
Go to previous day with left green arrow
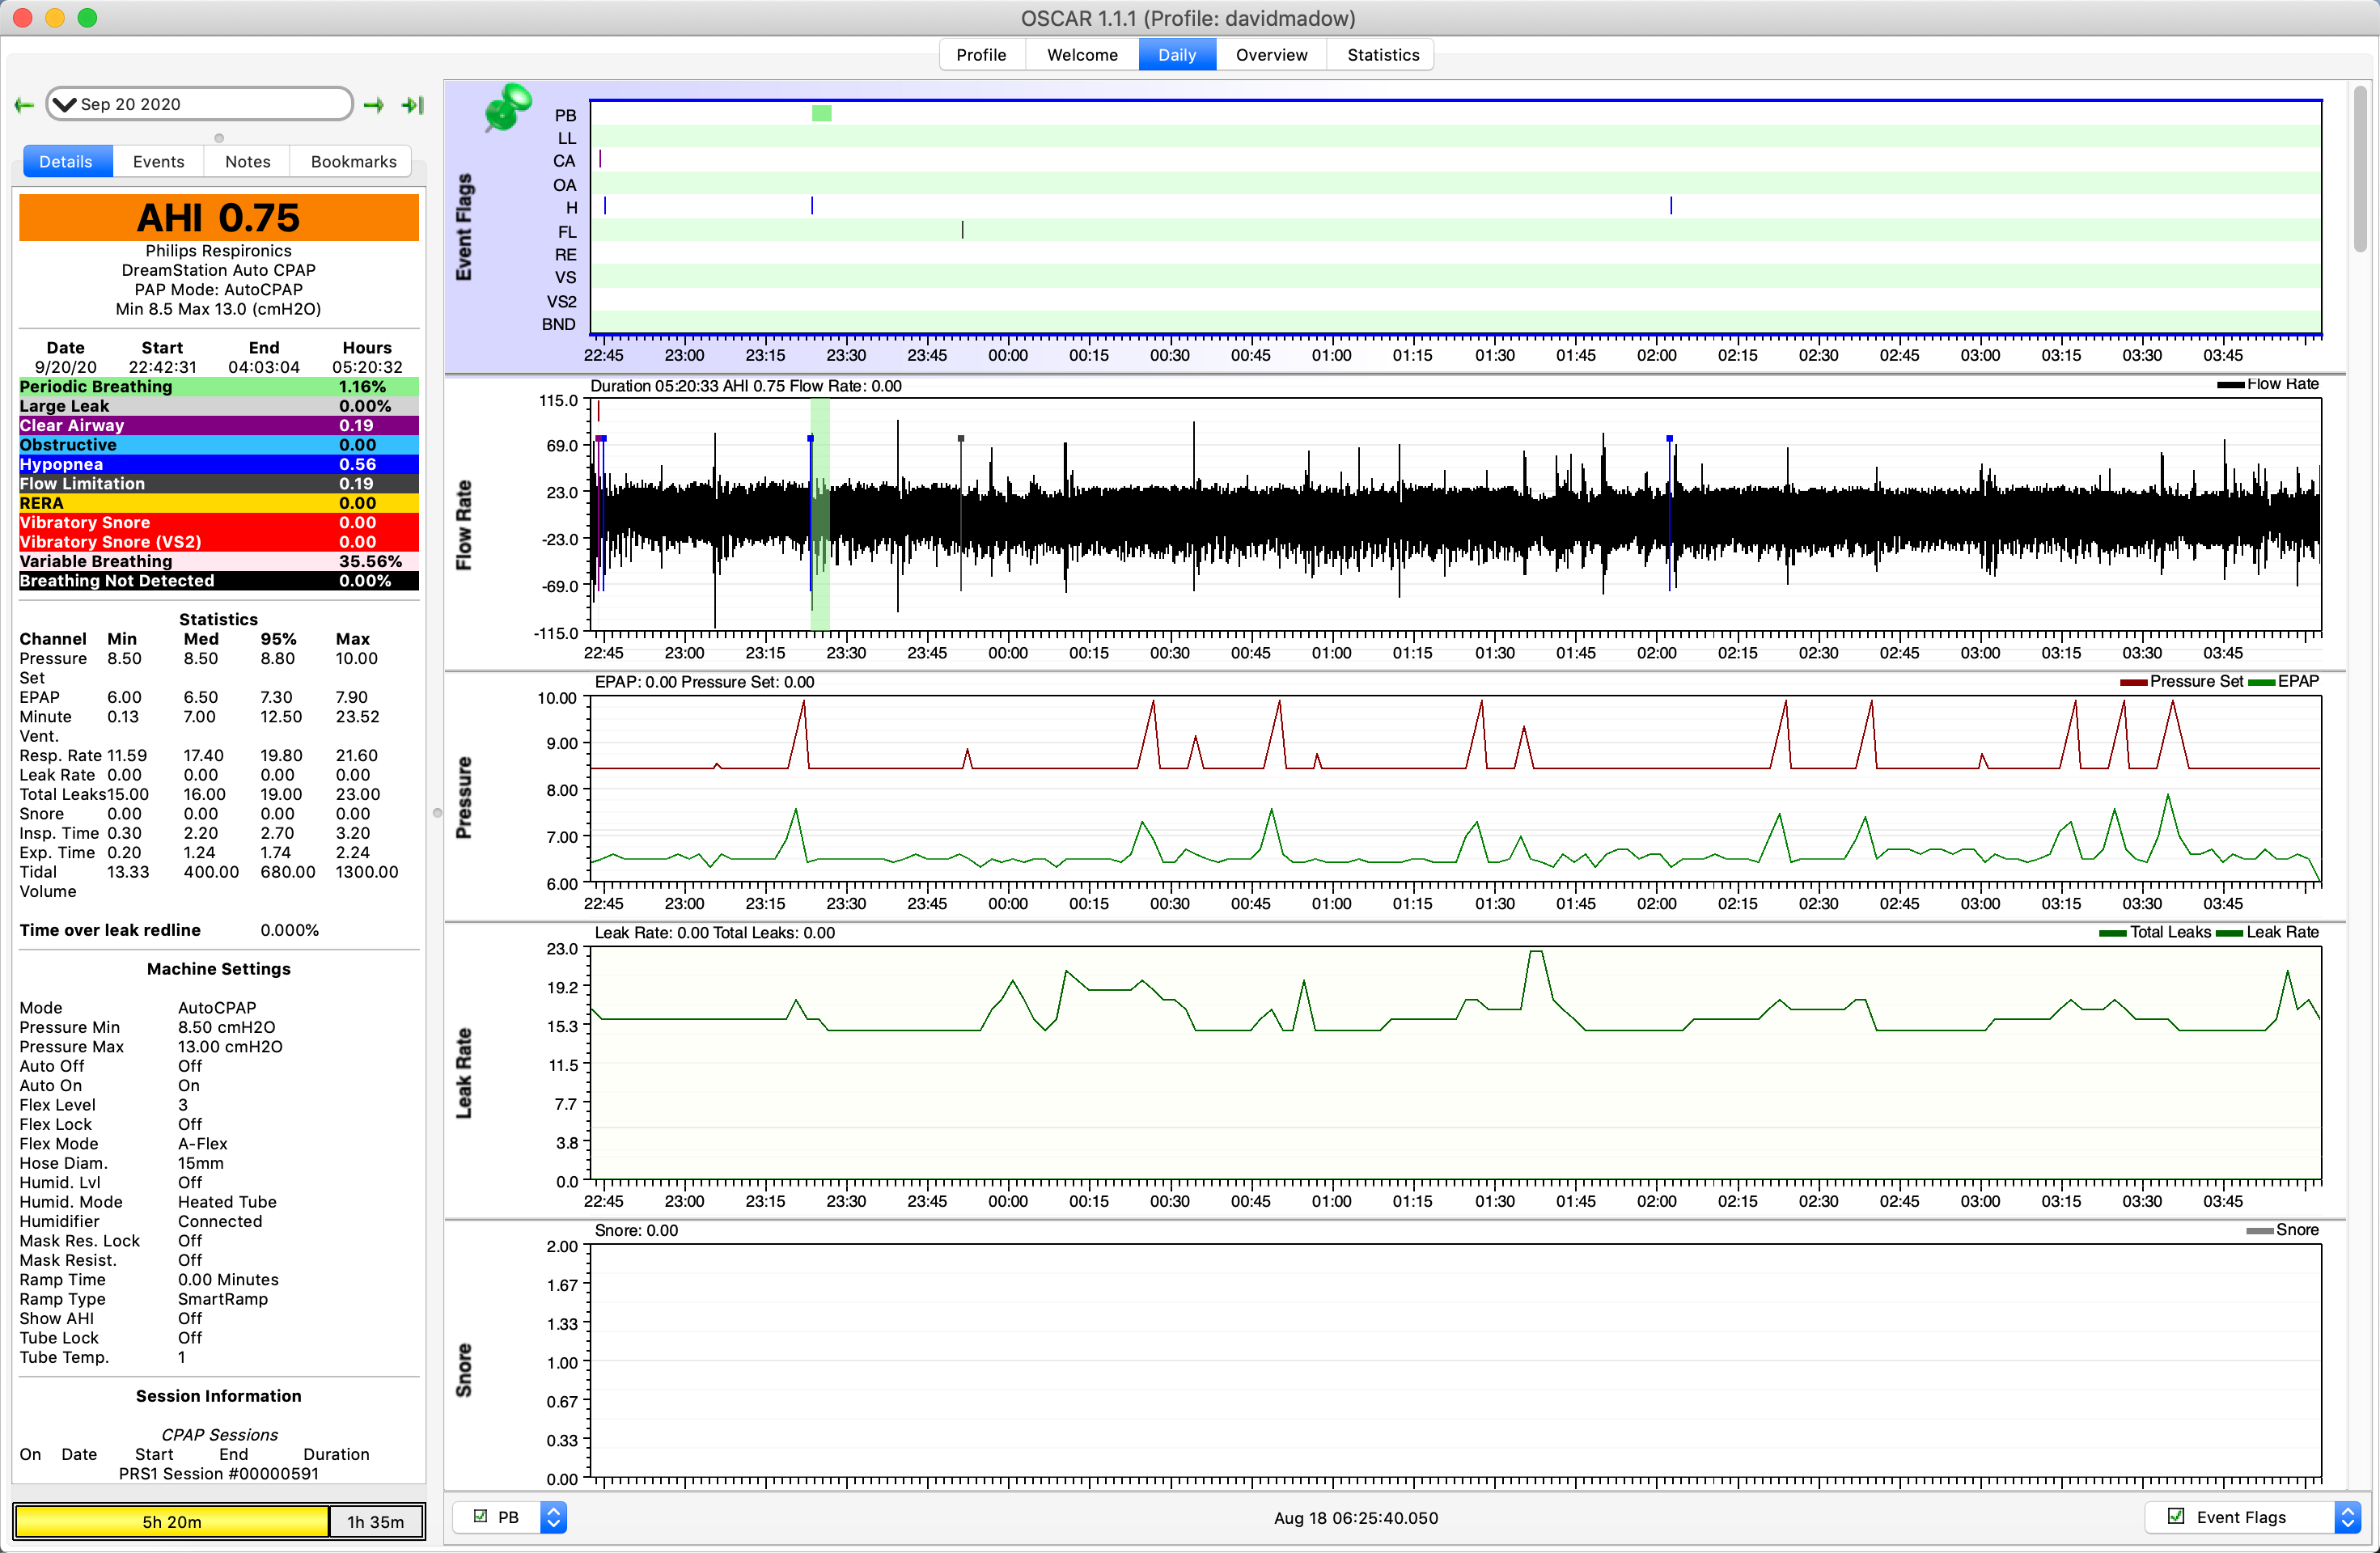click(25, 105)
